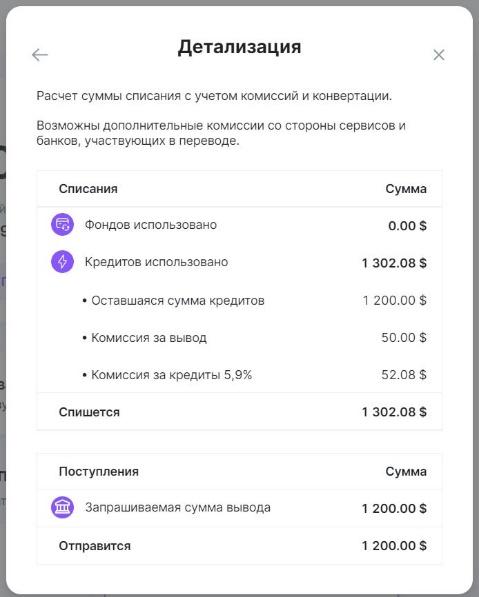Click the 50.00 $ withdrawal commission value
Viewport: 479px width, 597px height.
(x=404, y=338)
